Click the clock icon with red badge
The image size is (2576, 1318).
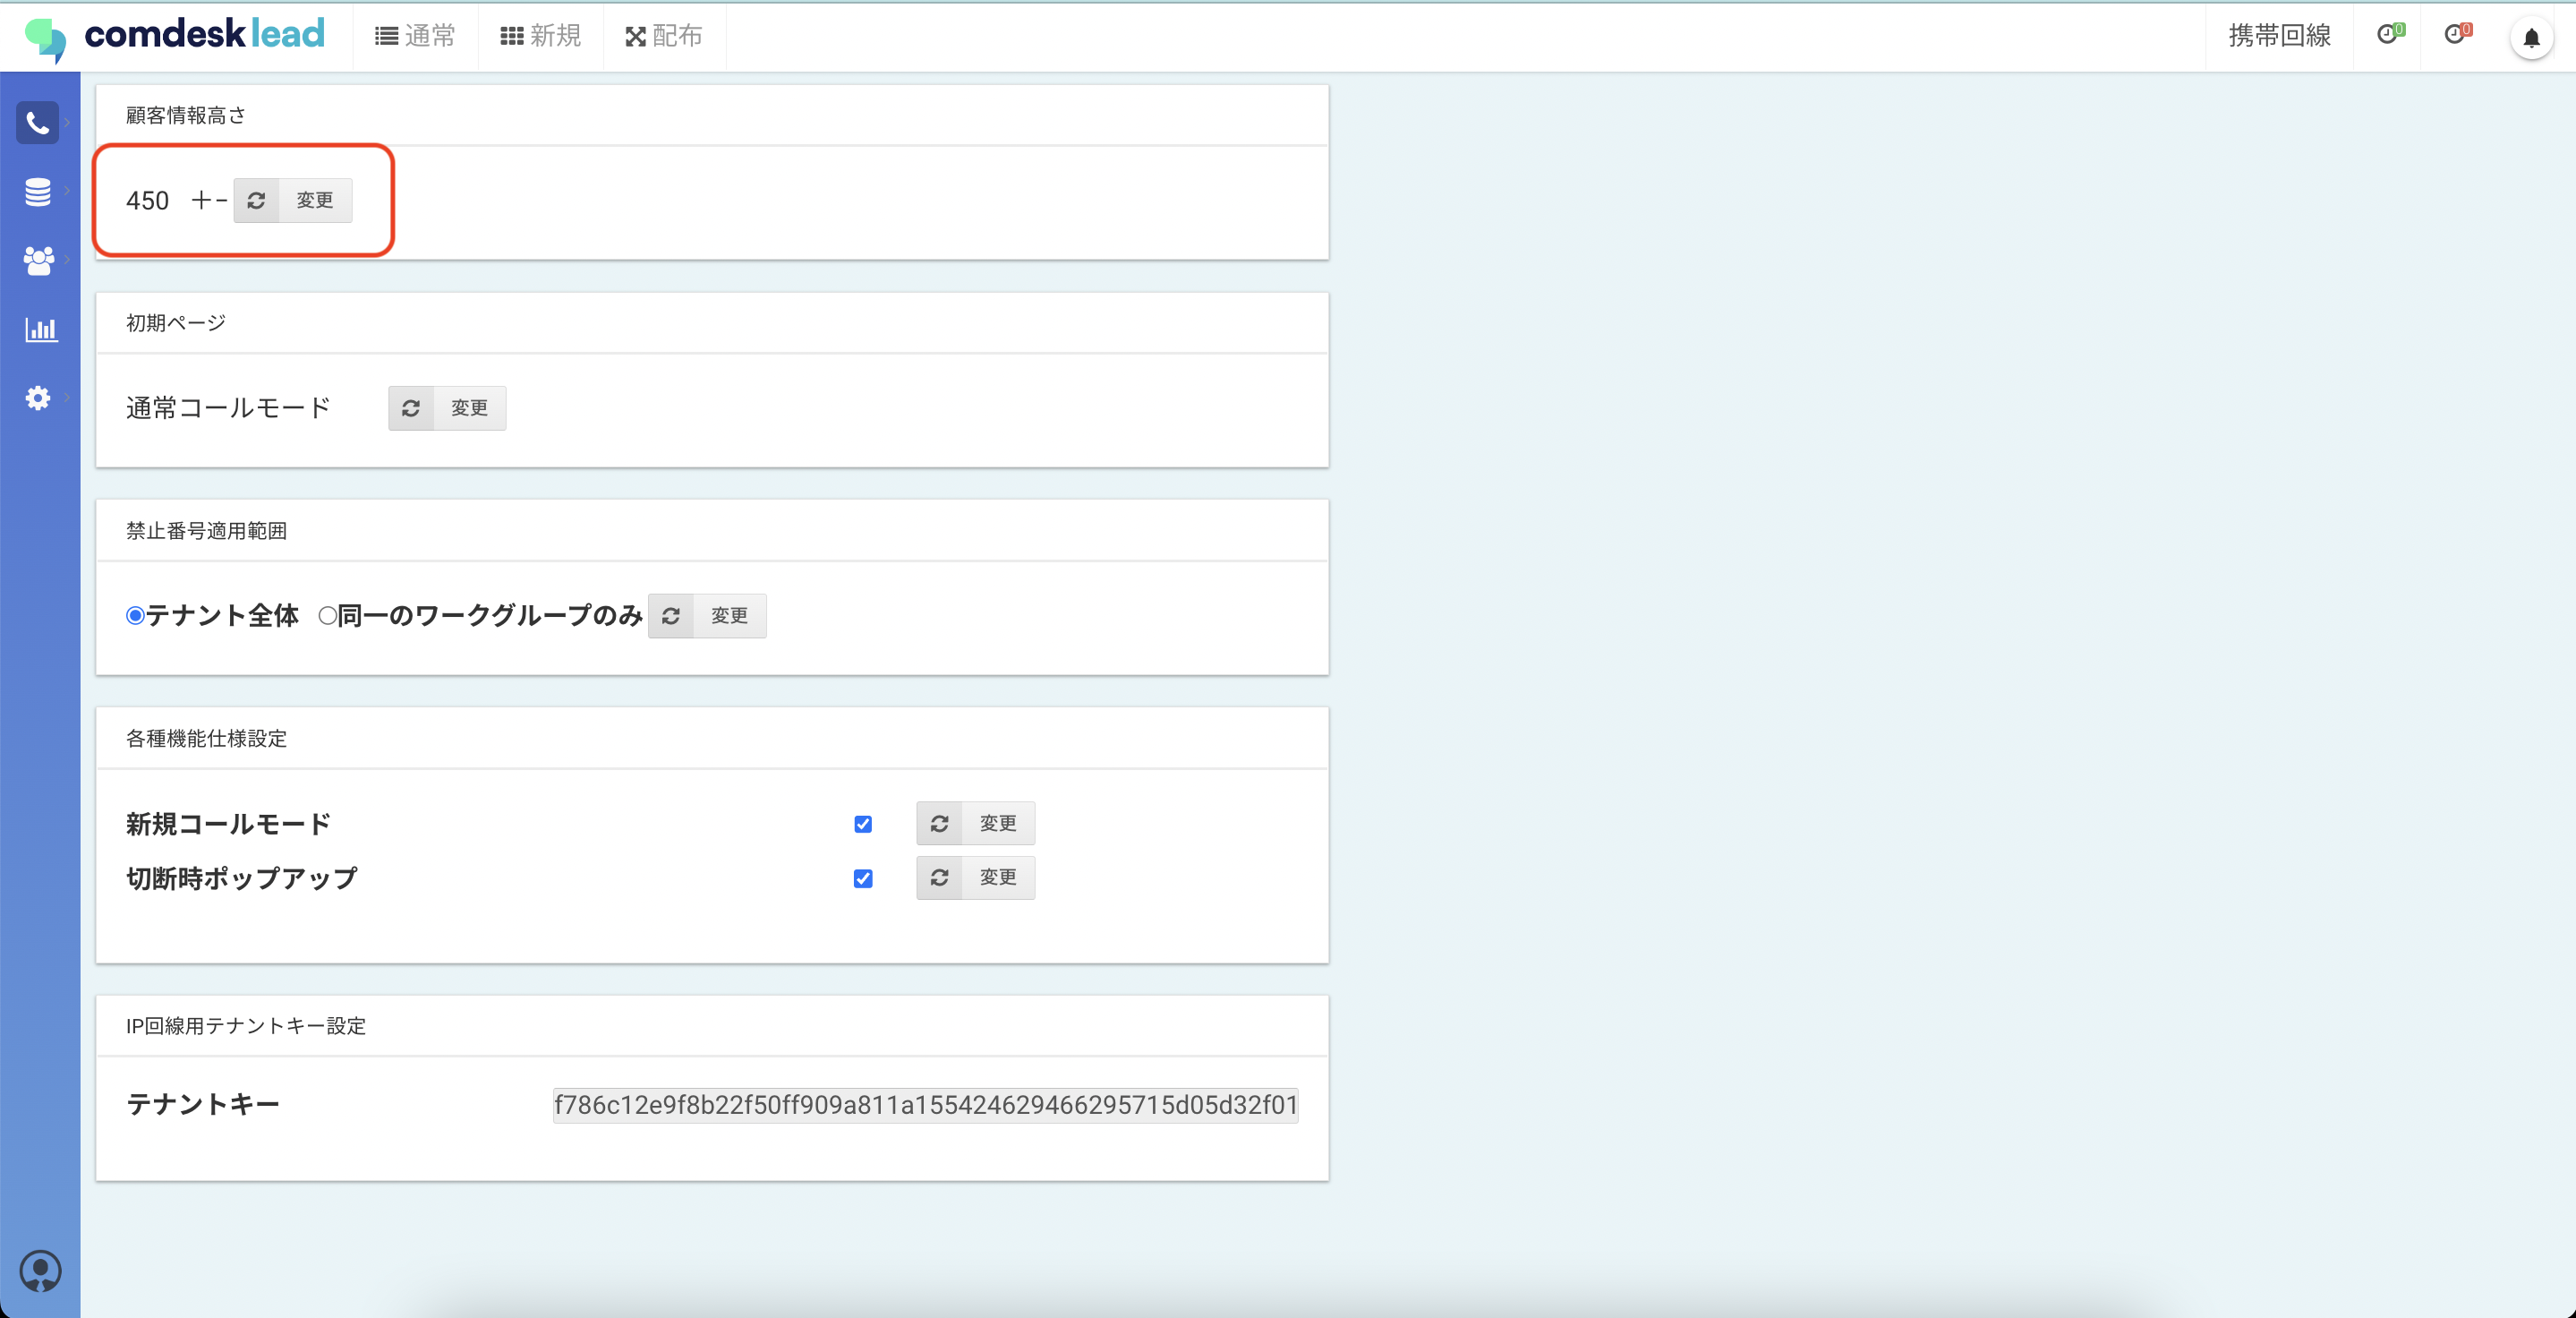tap(2457, 35)
